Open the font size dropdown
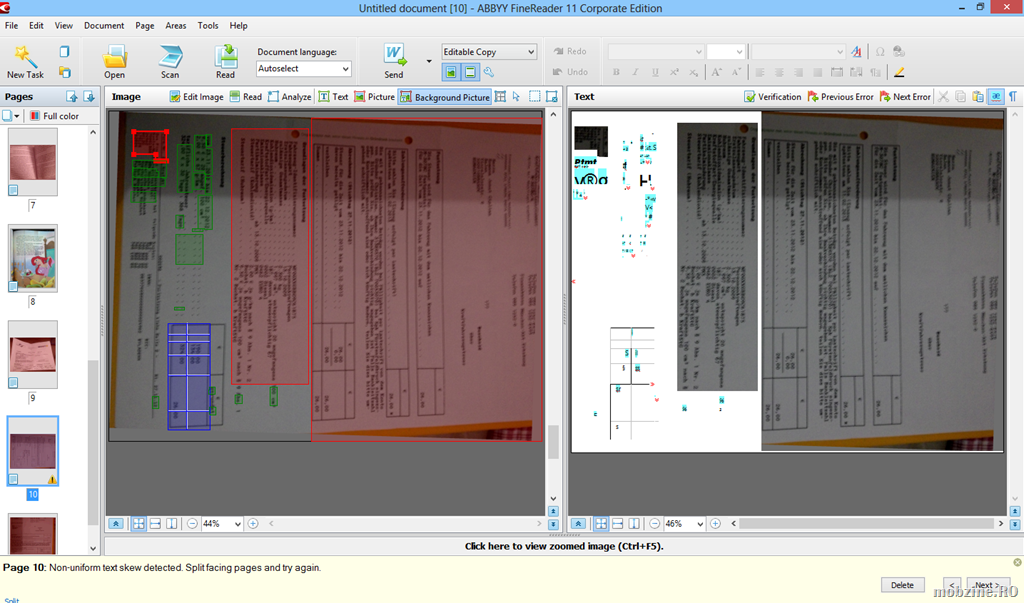 coord(726,52)
